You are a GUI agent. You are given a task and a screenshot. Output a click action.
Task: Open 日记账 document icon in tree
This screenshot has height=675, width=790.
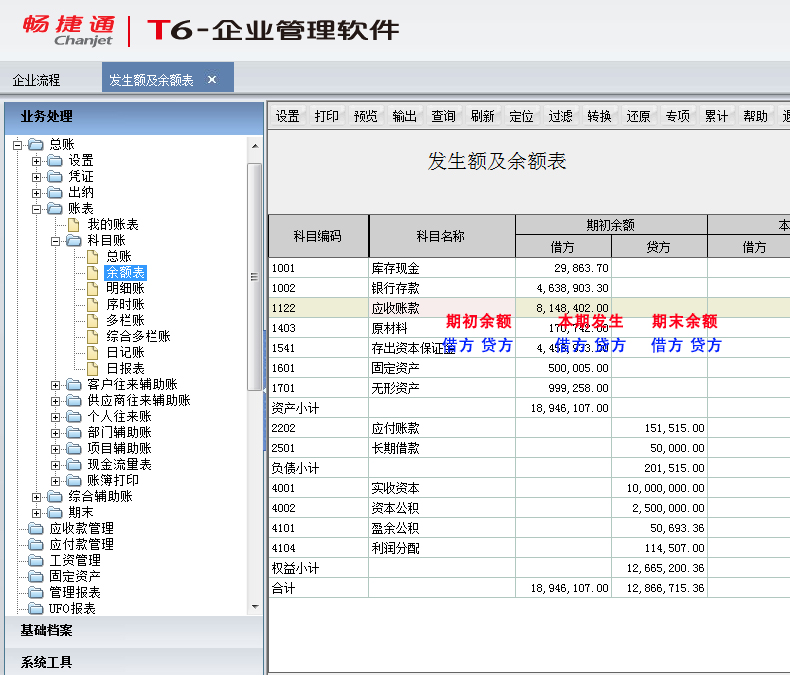tap(93, 353)
